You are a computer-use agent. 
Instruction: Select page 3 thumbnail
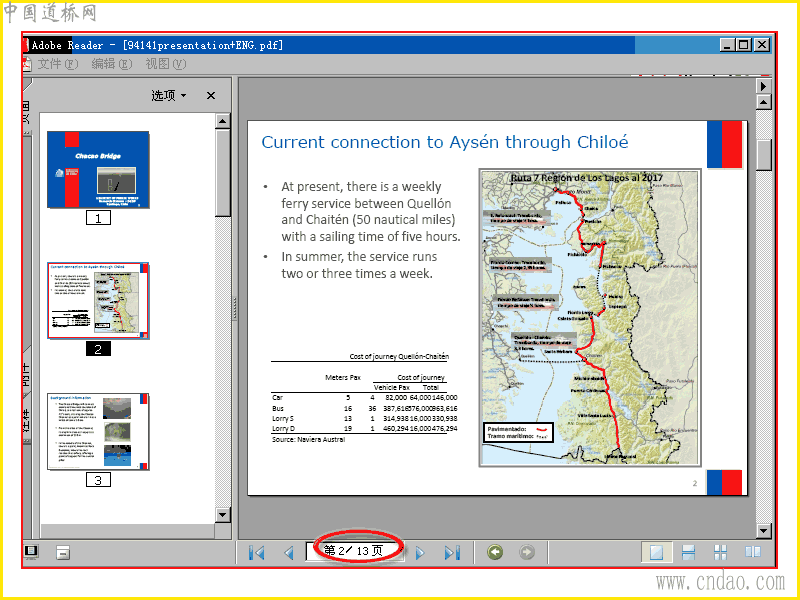pos(98,431)
